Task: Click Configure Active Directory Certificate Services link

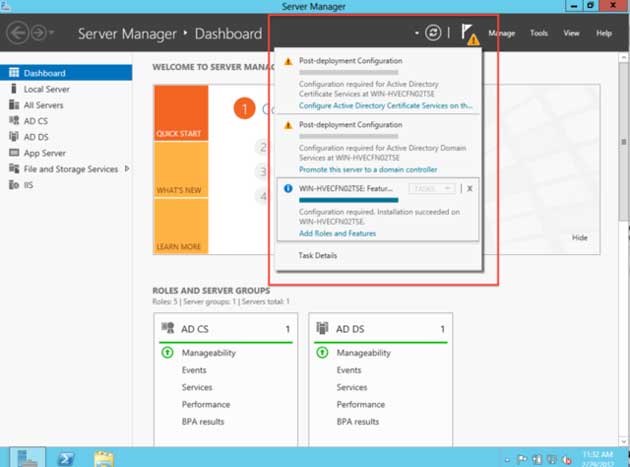Action: pos(386,105)
